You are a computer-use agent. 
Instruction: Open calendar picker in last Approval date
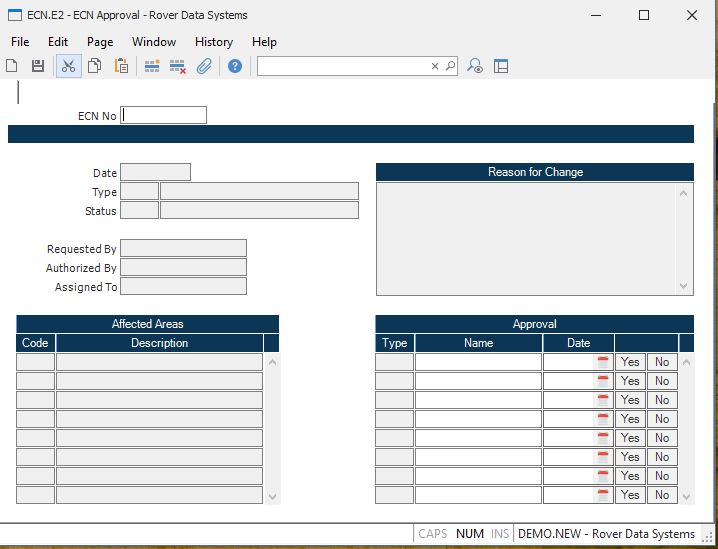[x=603, y=495]
